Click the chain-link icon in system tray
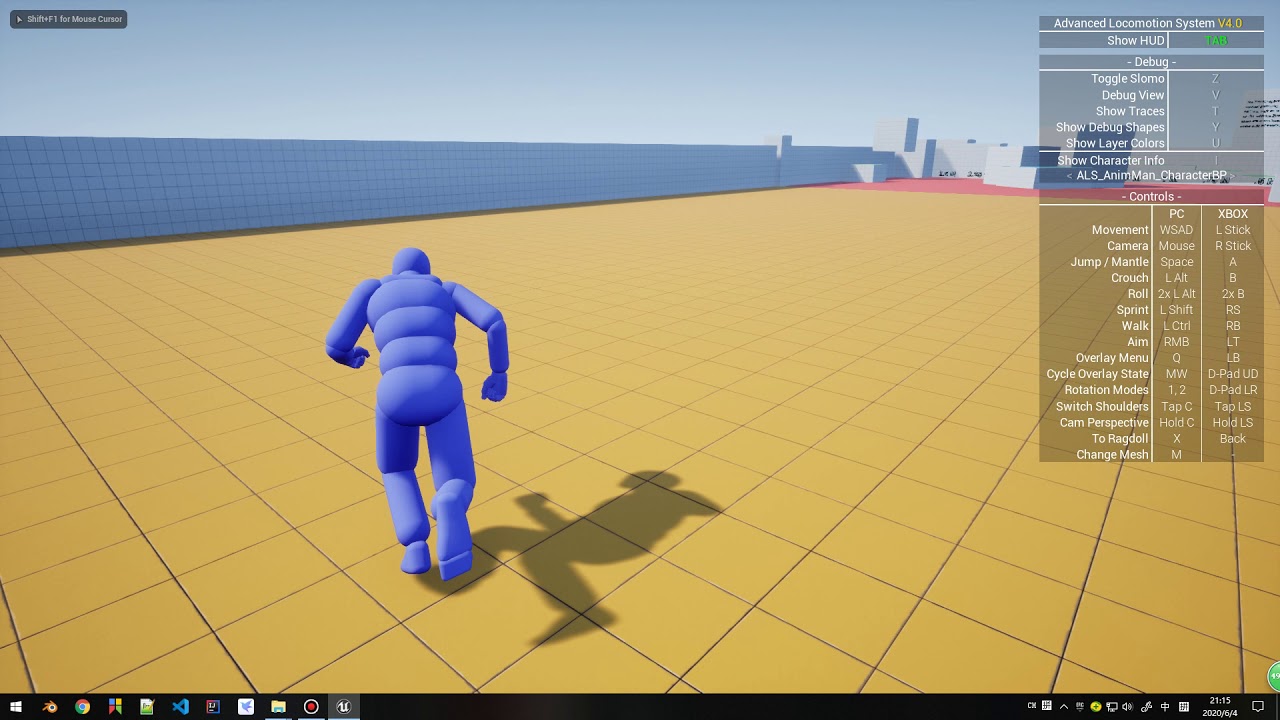 coord(1147,707)
